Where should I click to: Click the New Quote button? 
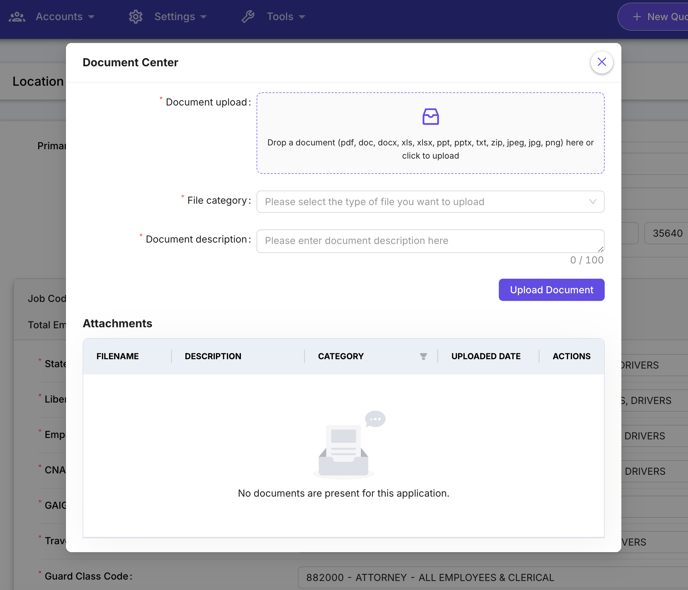click(x=653, y=17)
